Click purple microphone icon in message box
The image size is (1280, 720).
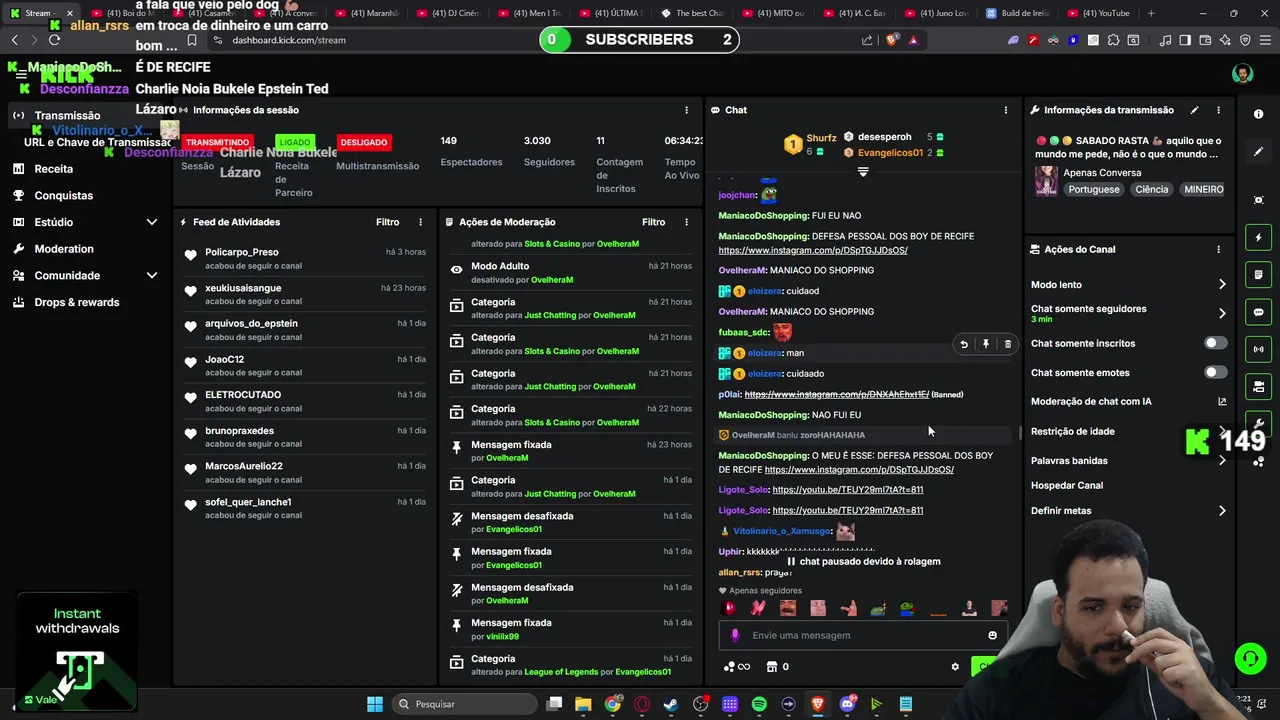(735, 635)
